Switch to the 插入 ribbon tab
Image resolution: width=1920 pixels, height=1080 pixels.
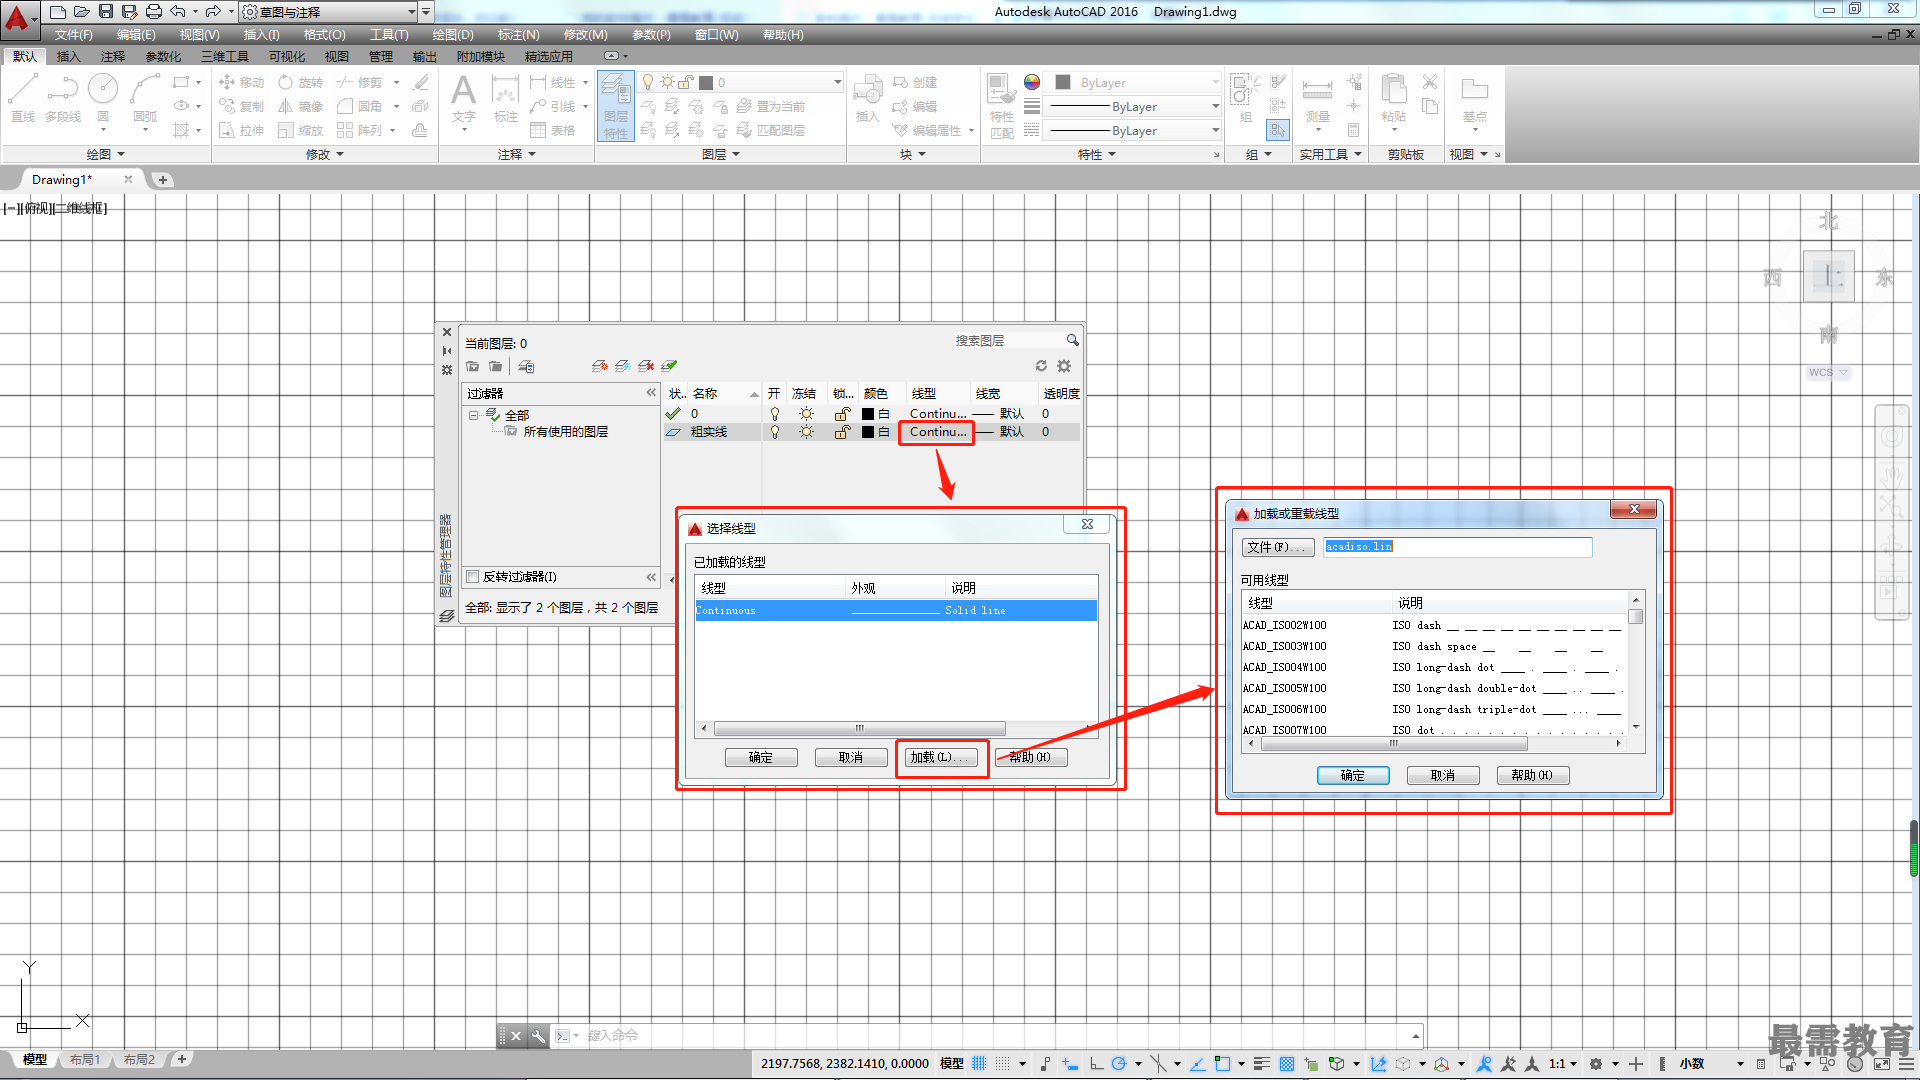pyautogui.click(x=68, y=56)
